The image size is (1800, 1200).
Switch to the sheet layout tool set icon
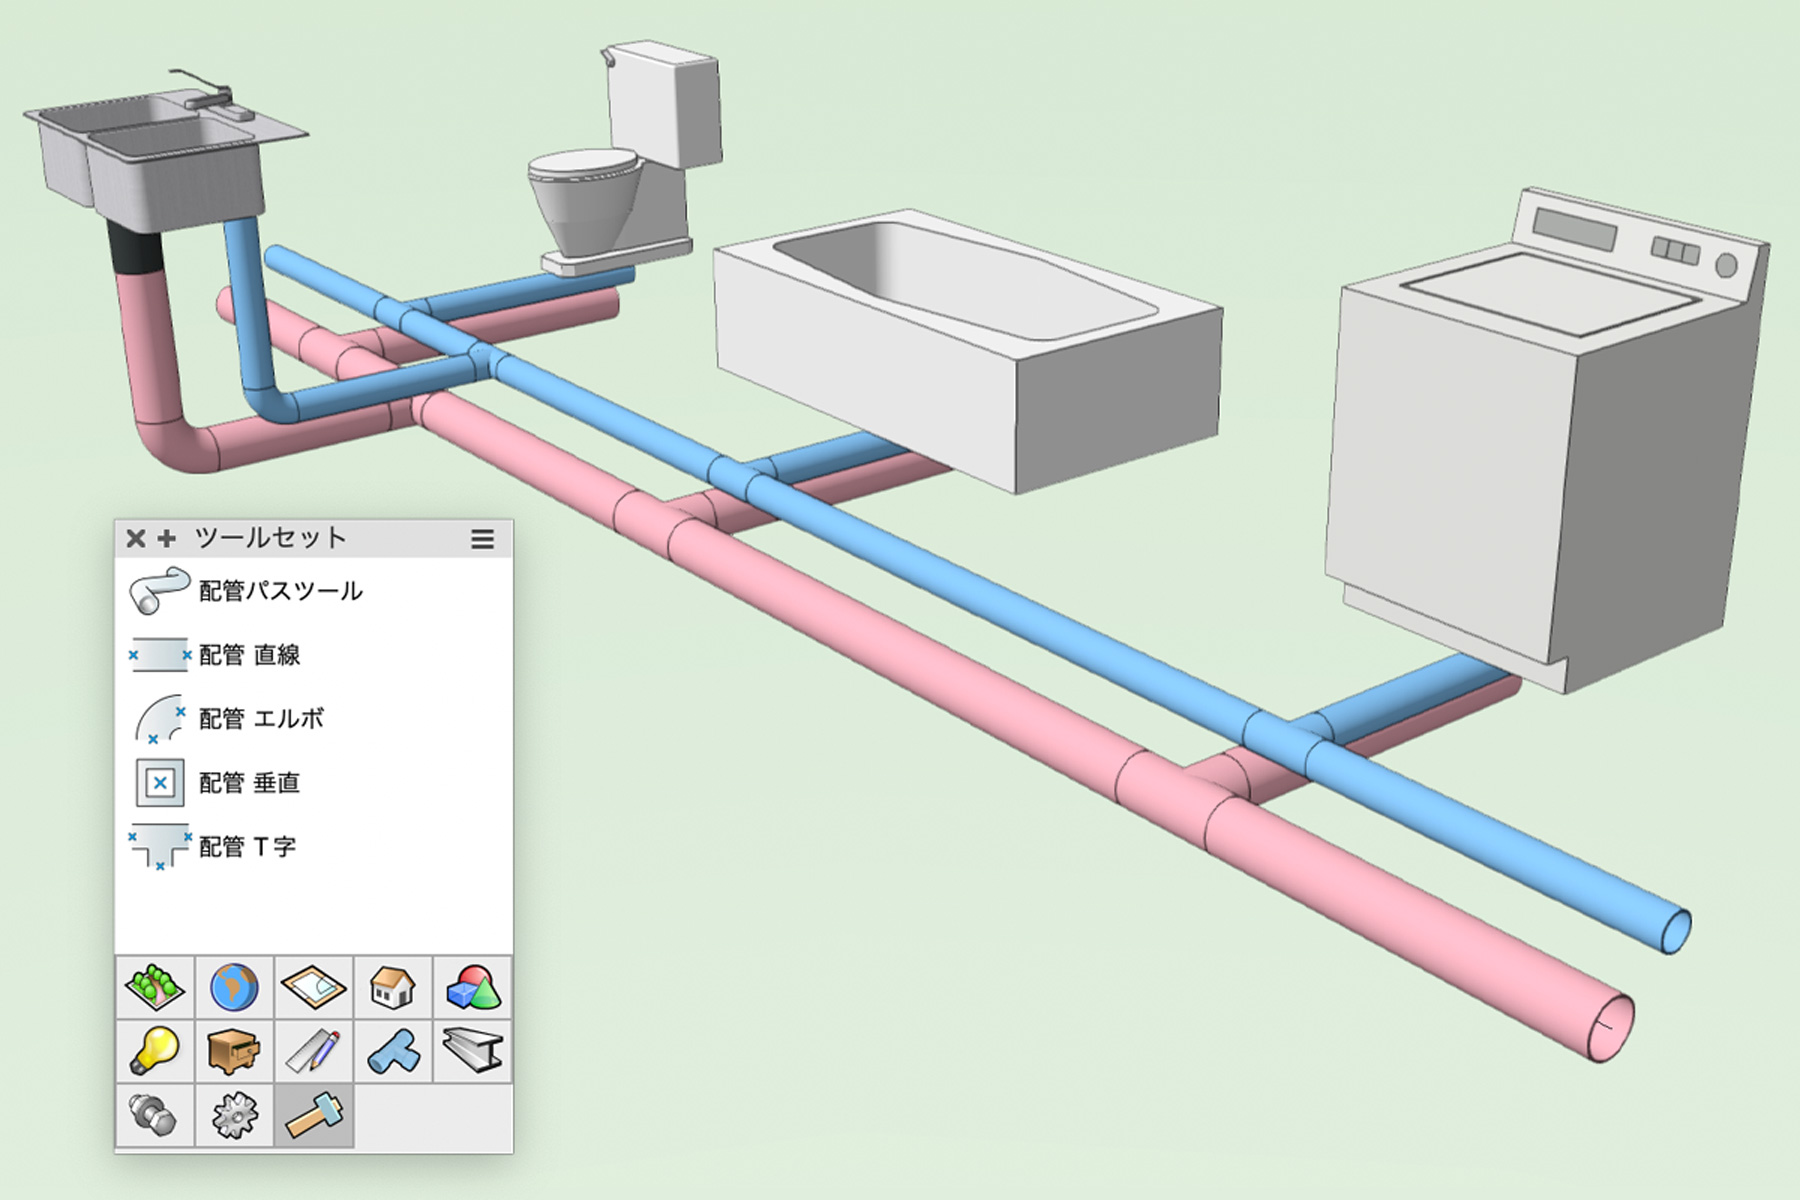coord(313,987)
